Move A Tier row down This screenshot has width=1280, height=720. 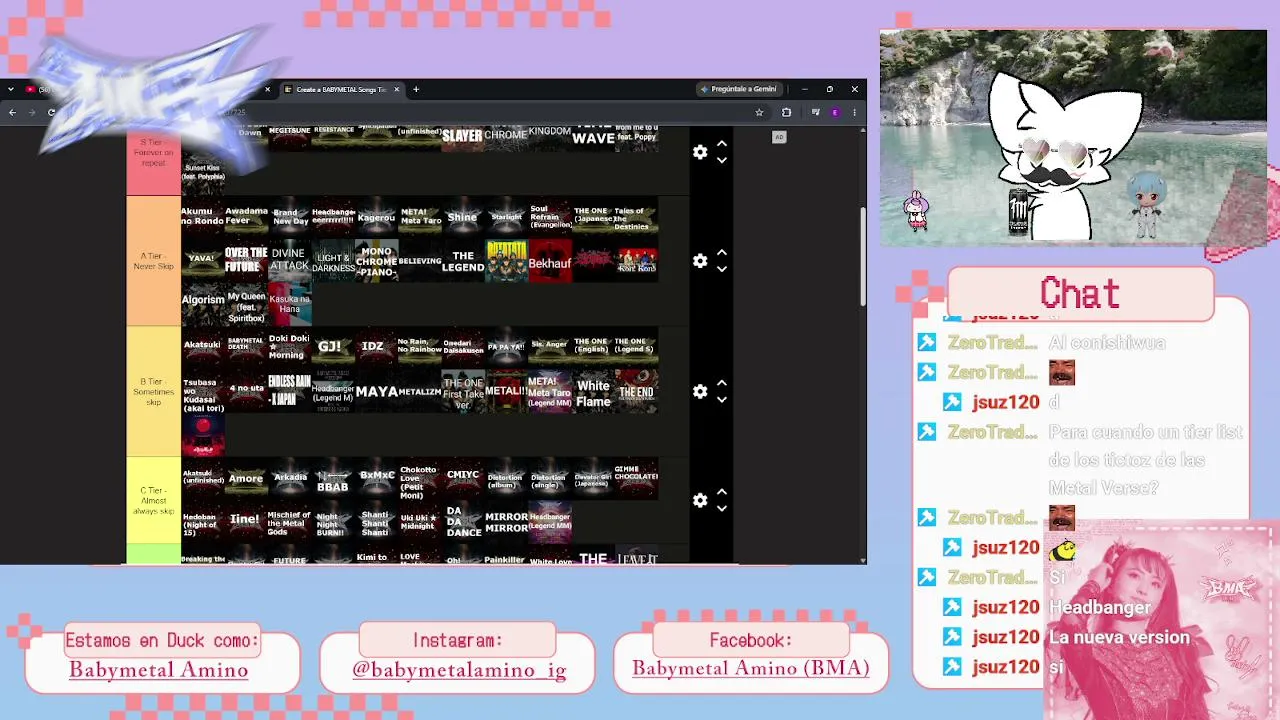point(722,269)
